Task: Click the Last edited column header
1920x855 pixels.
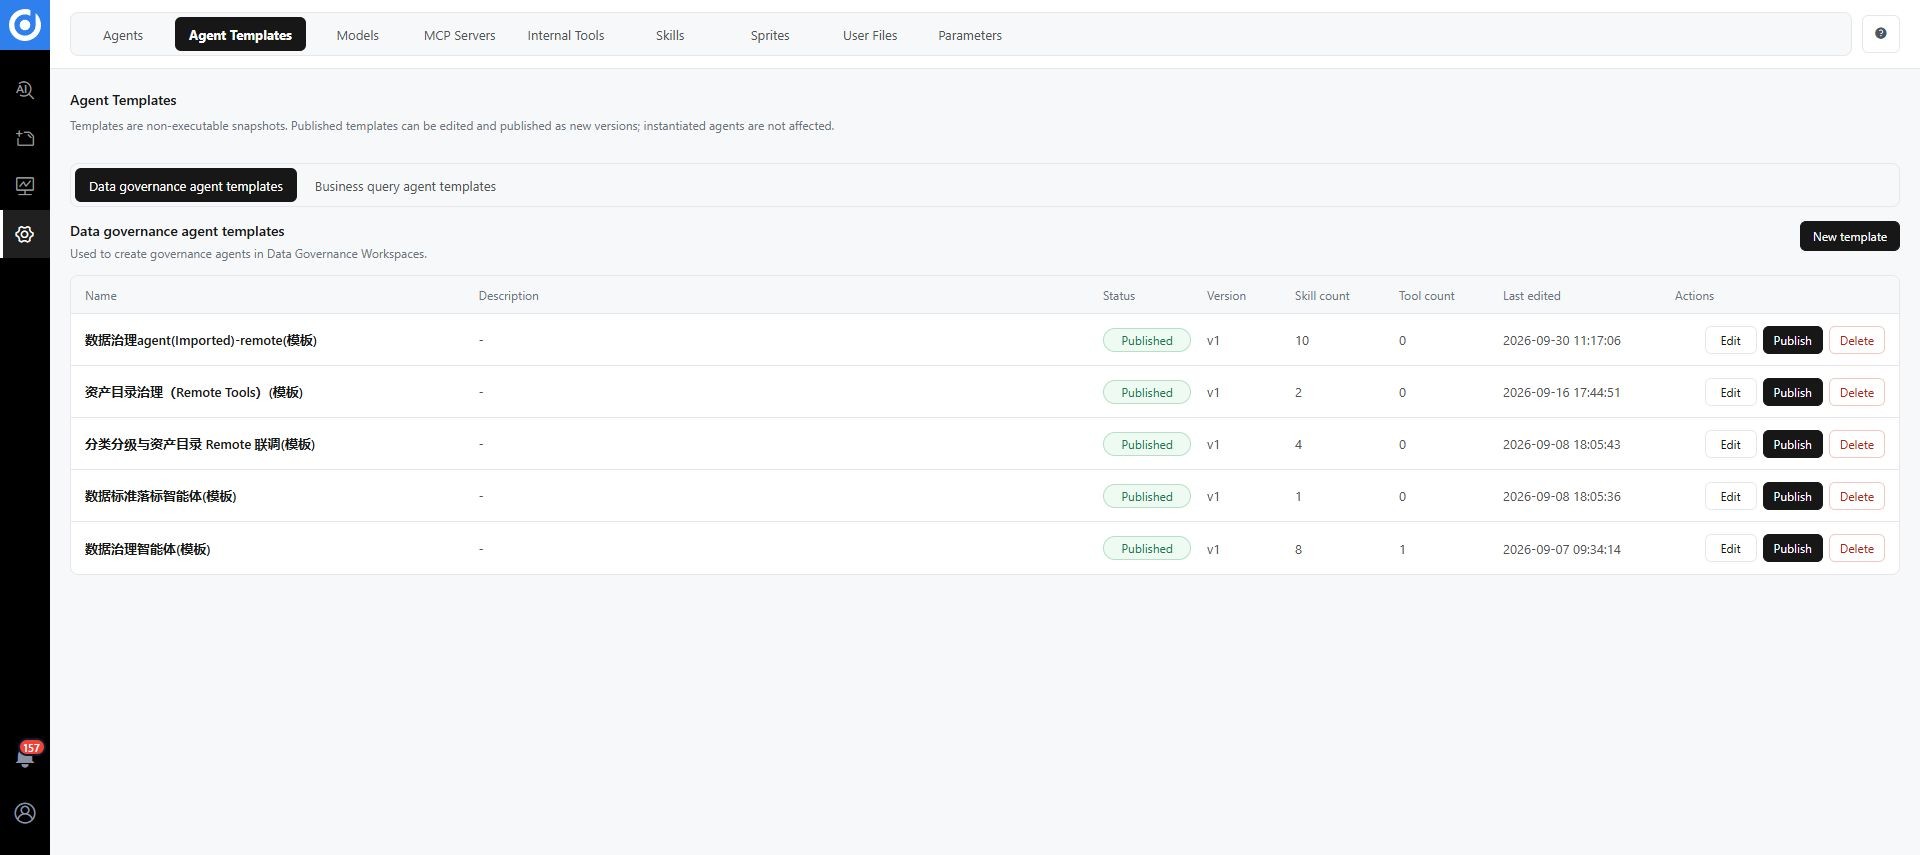Action: pyautogui.click(x=1531, y=296)
